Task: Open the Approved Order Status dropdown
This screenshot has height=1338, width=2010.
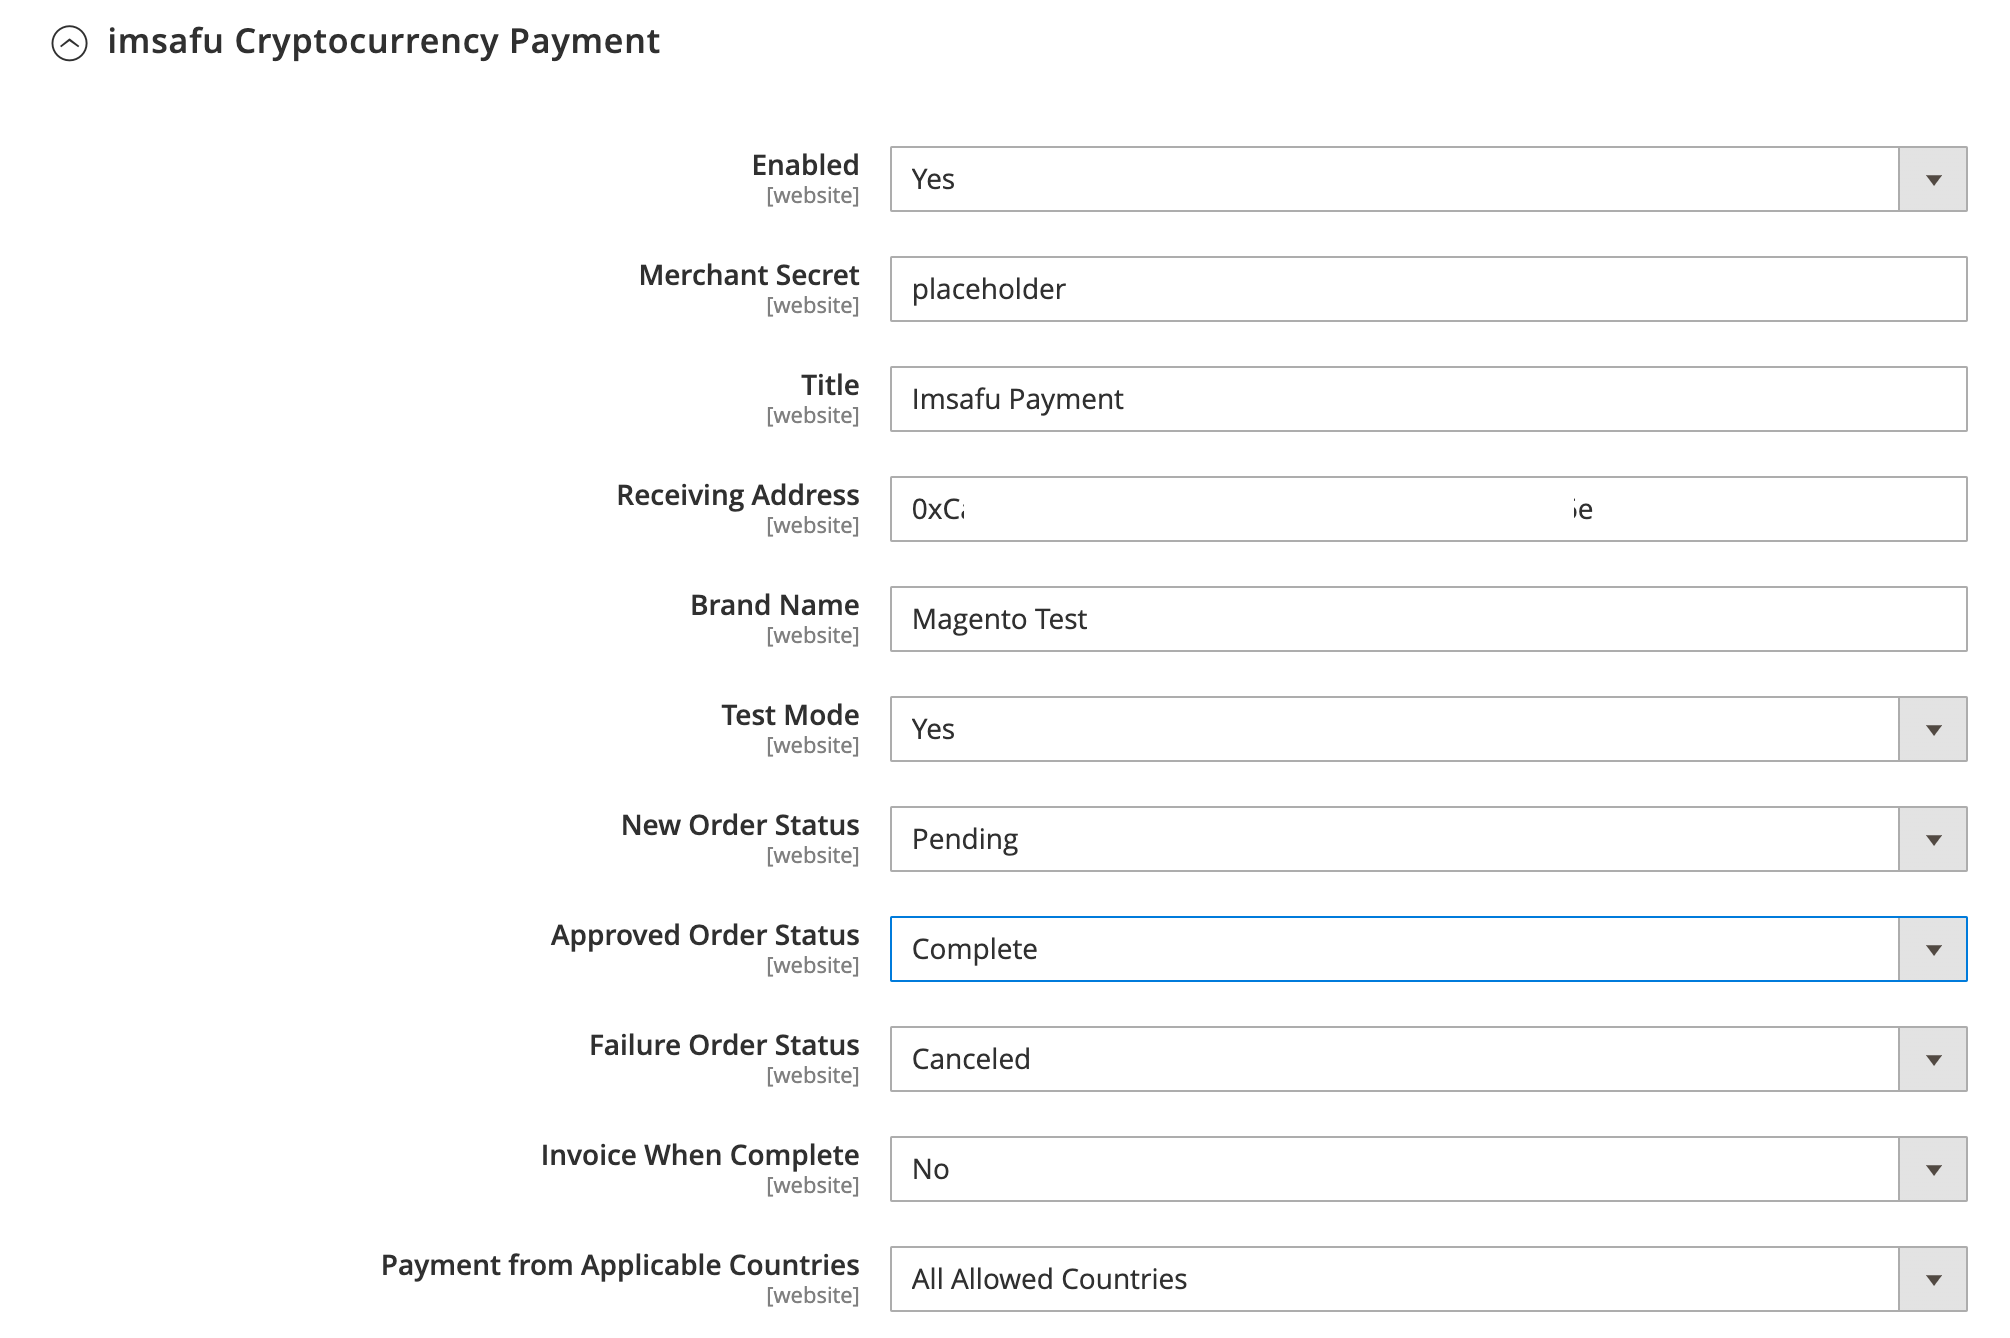Action: 1932,949
